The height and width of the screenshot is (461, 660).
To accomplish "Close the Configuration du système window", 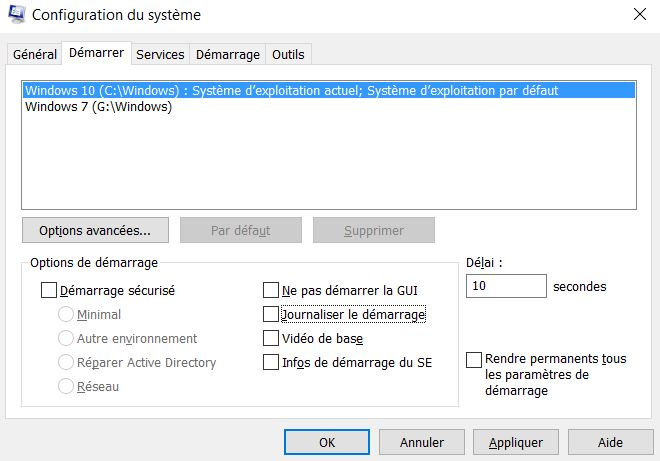I will pyautogui.click(x=639, y=14).
